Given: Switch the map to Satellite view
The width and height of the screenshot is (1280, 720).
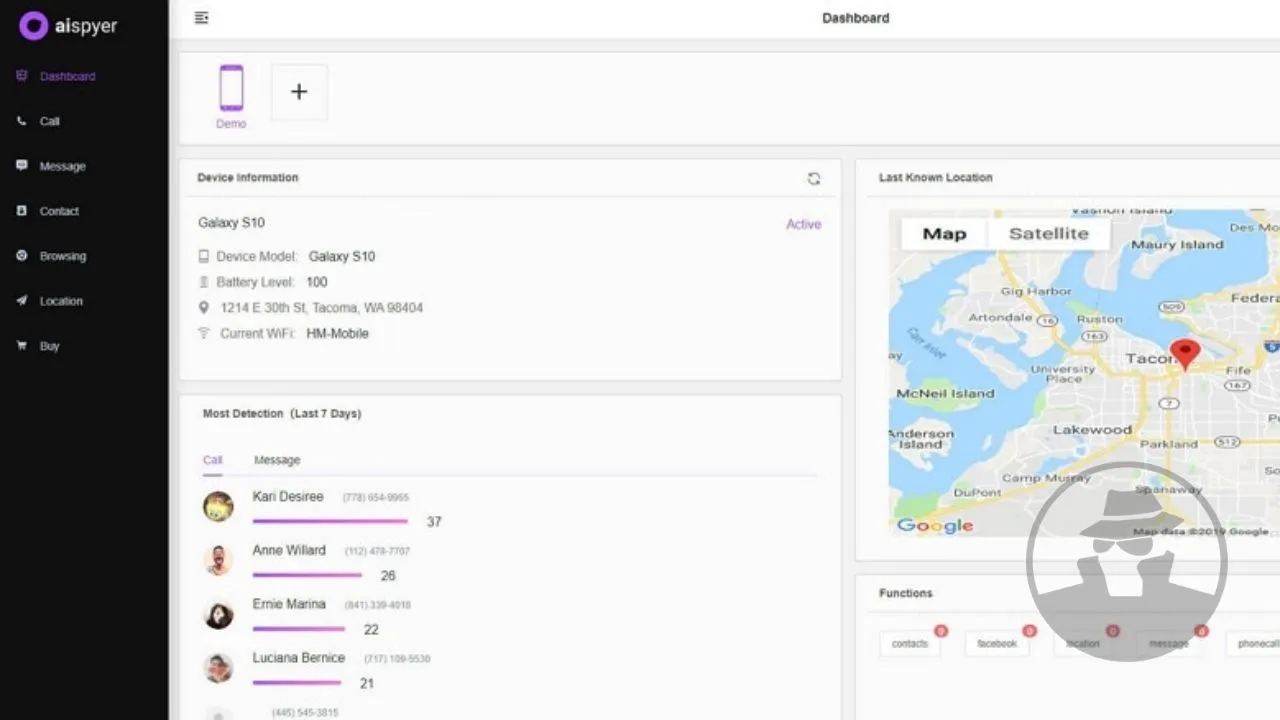Looking at the screenshot, I should [x=1048, y=234].
